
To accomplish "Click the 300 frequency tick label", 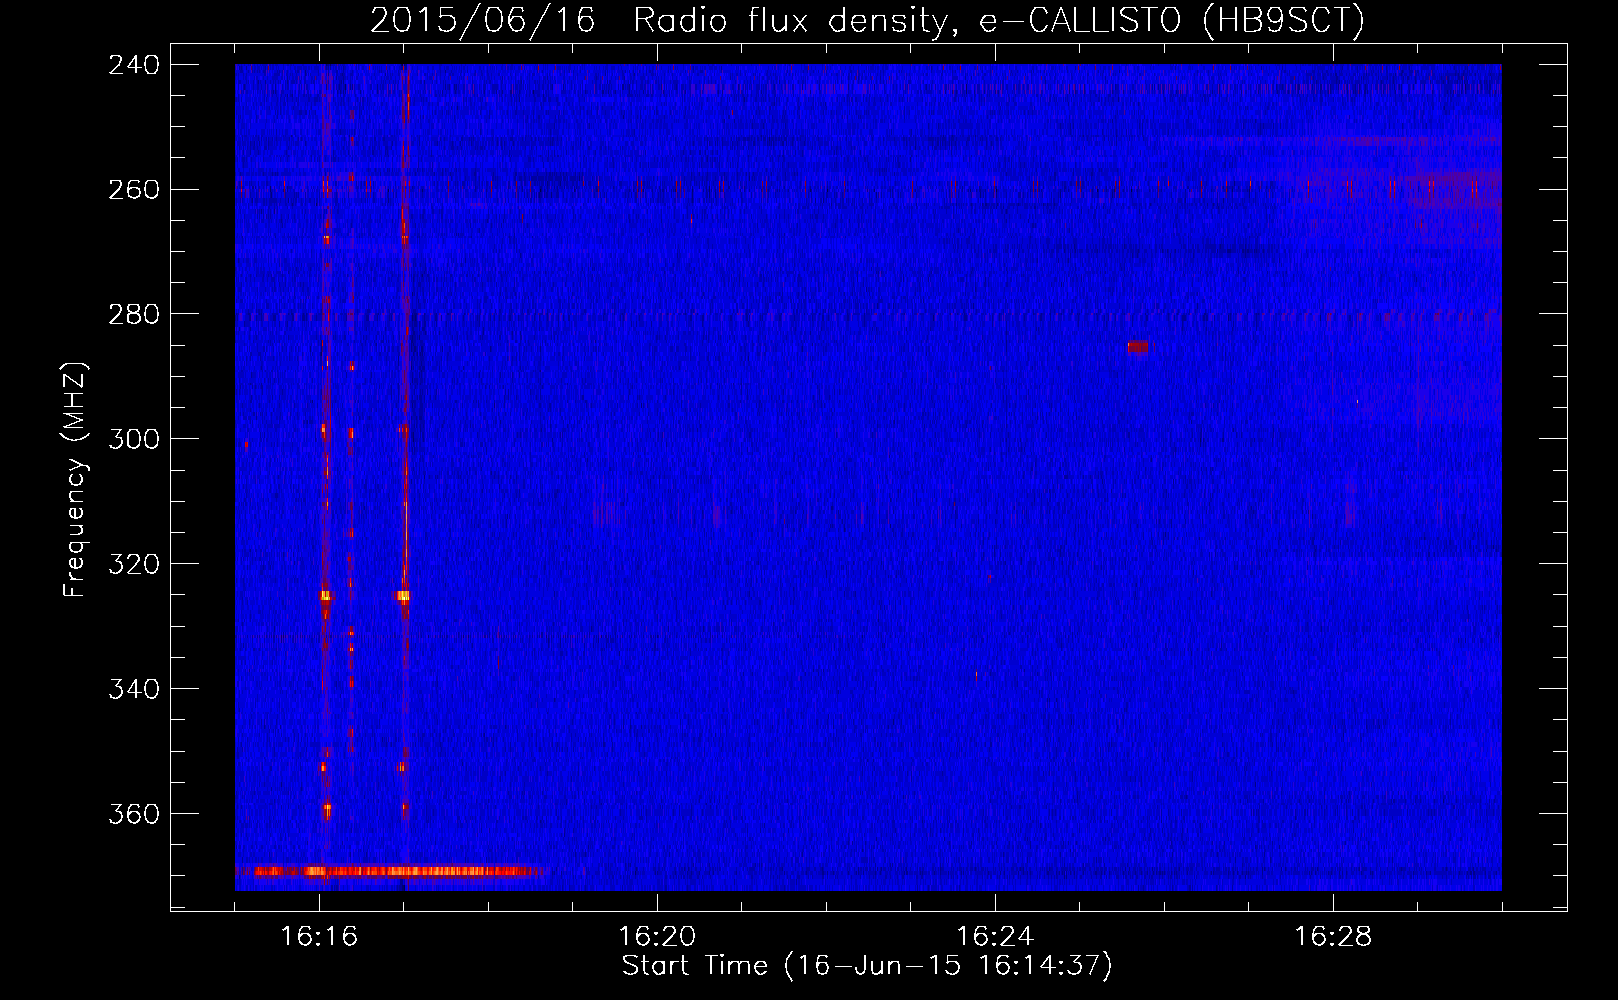I will 134,440.
